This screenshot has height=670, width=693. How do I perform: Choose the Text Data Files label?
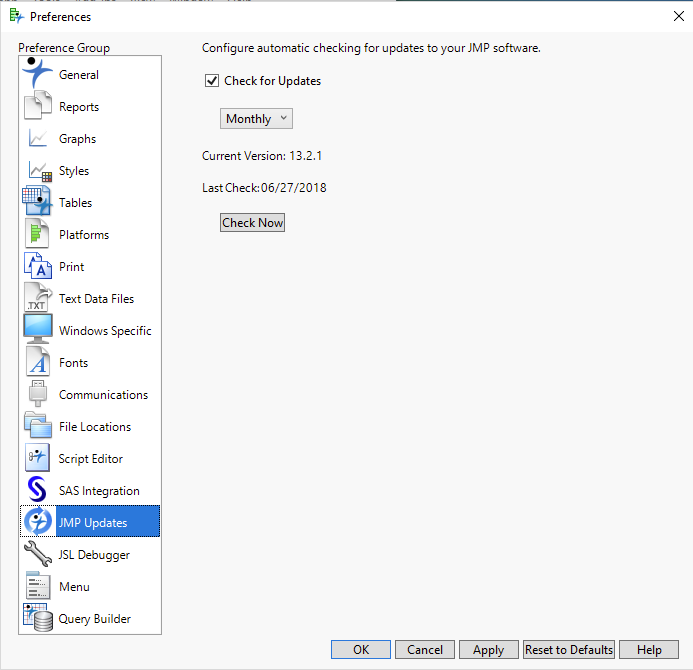click(96, 299)
